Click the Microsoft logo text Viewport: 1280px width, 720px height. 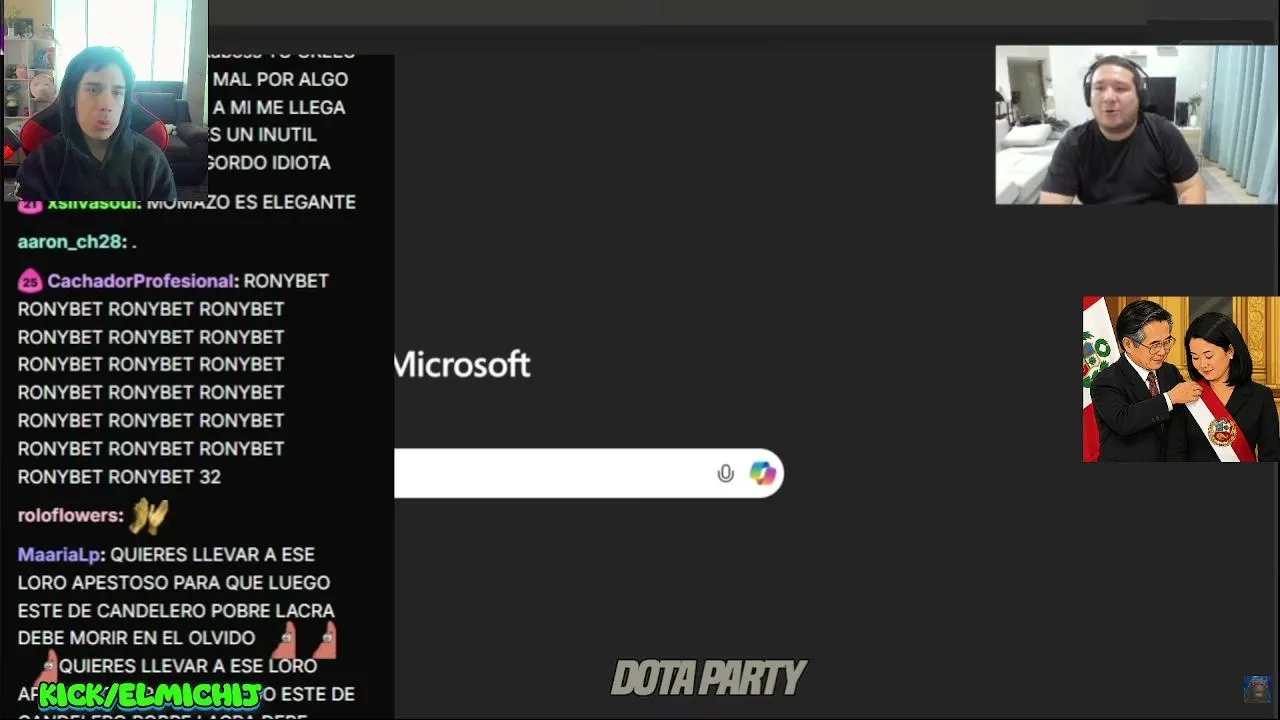click(x=461, y=364)
